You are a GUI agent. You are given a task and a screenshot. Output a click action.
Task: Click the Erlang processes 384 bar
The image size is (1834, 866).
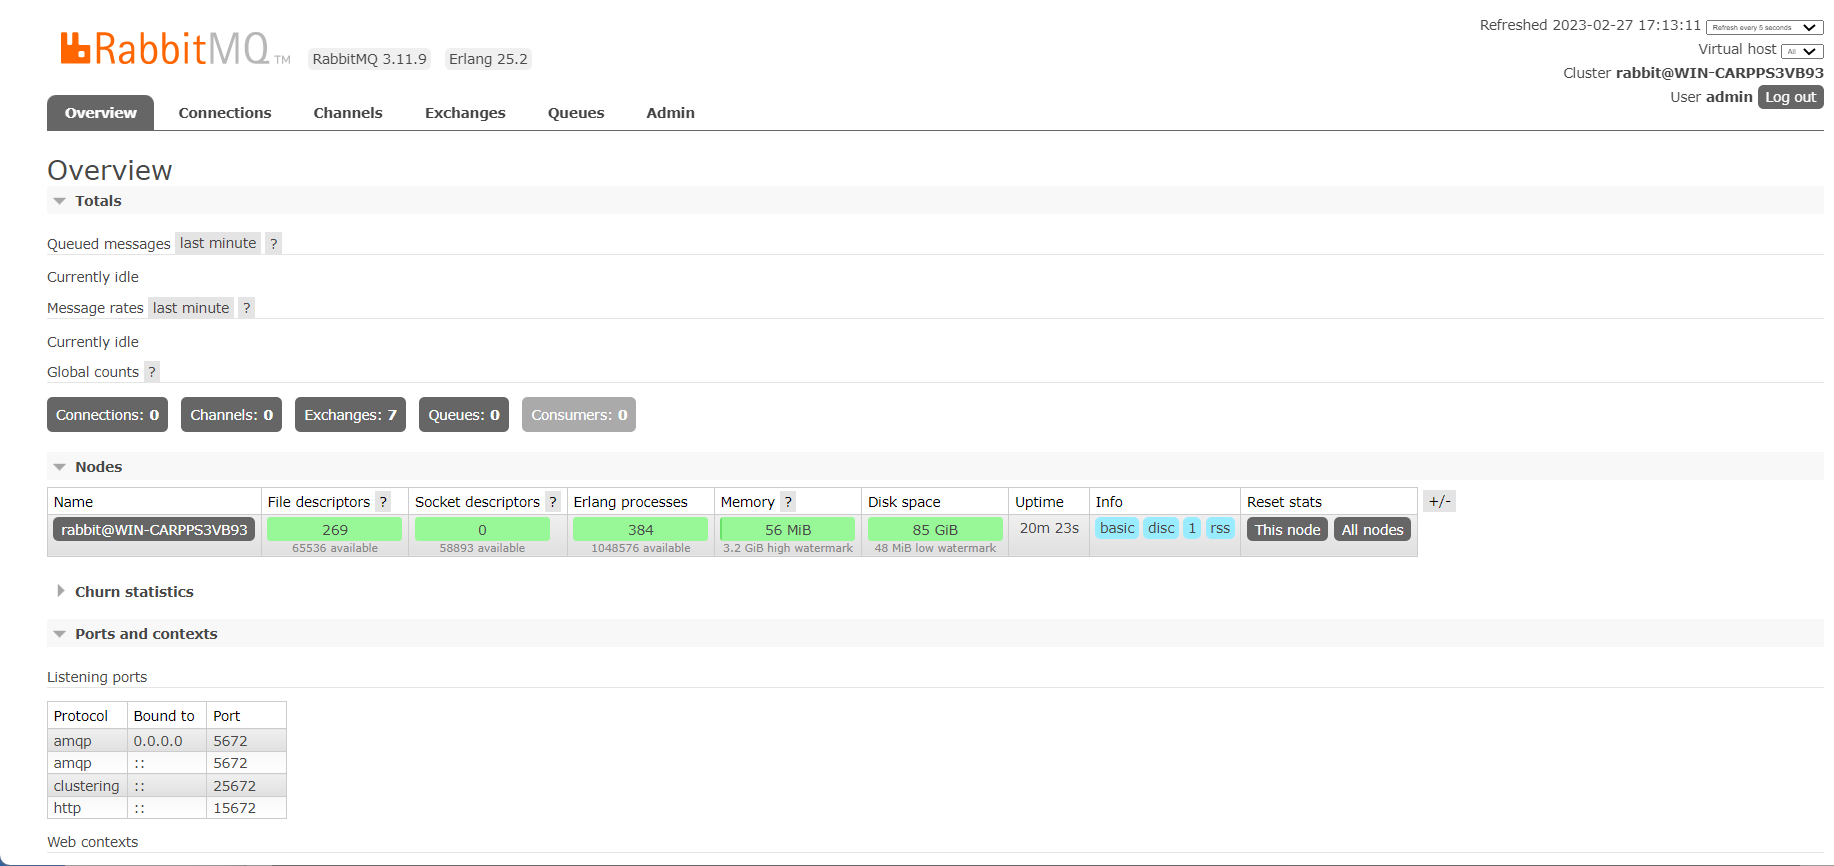(641, 530)
